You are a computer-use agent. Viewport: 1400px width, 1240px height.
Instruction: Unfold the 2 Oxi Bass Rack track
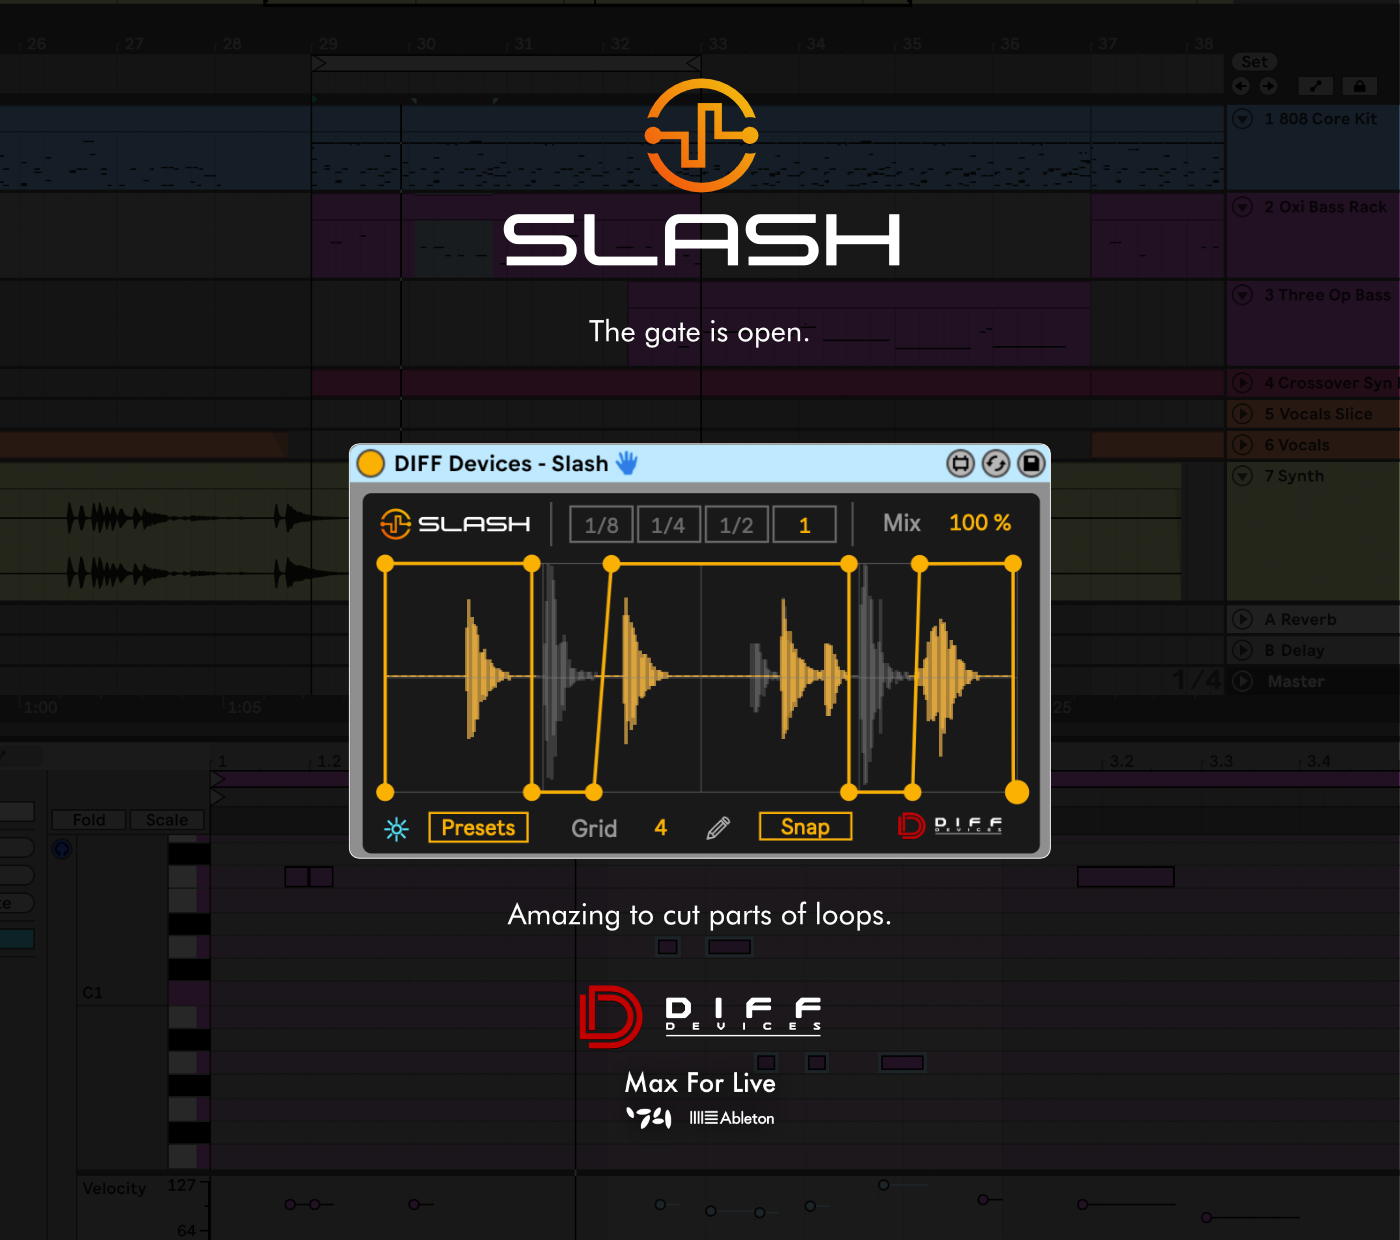coord(1243,207)
